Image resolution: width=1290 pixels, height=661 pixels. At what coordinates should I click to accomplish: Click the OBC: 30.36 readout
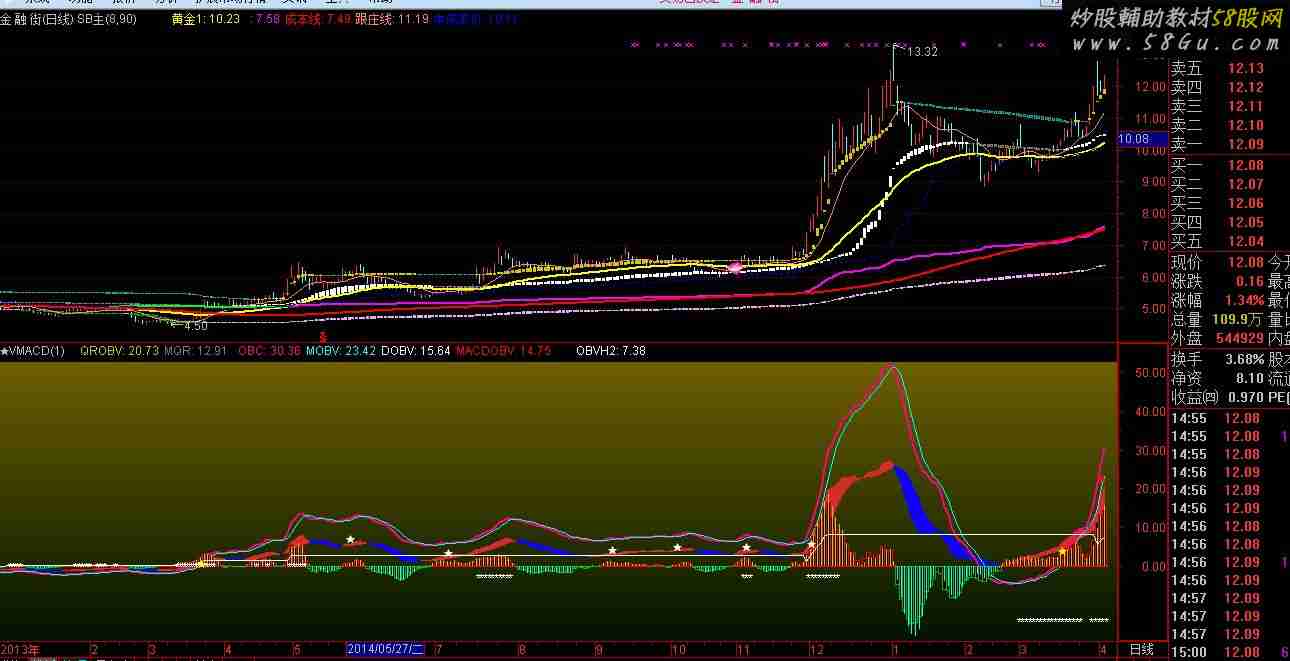pyautogui.click(x=271, y=351)
